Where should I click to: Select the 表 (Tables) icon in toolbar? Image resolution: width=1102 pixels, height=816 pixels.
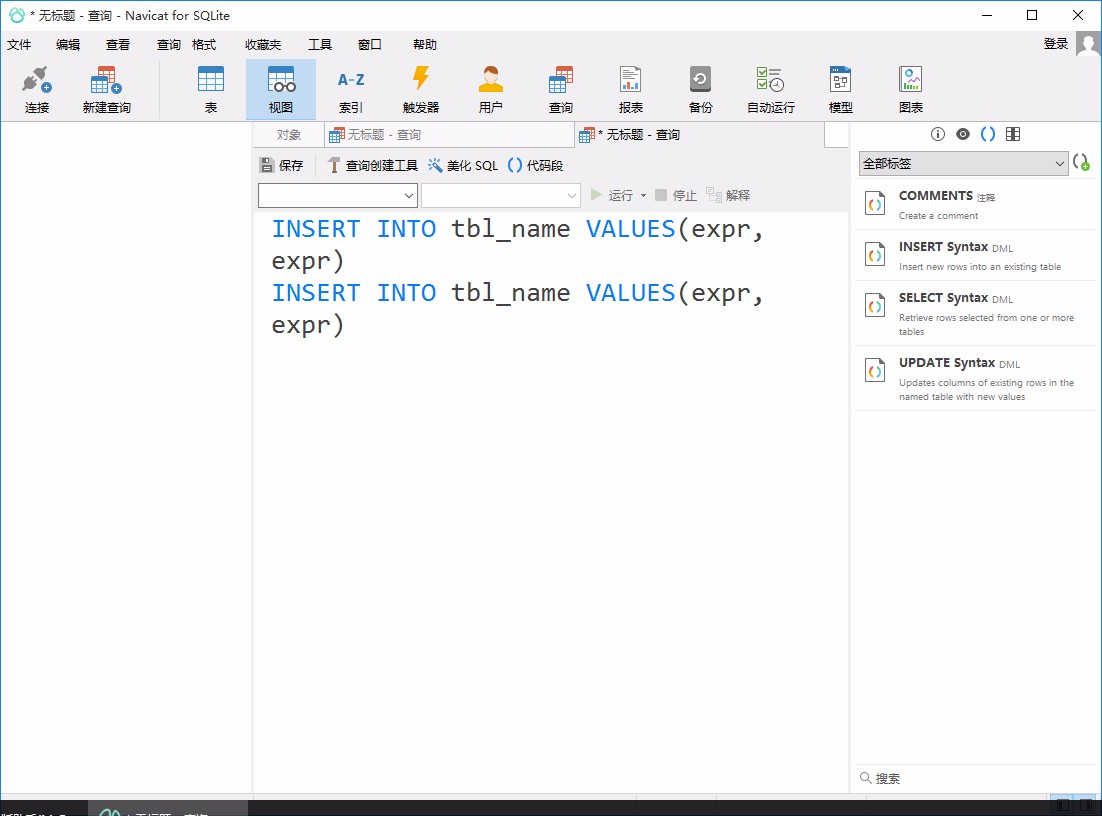(211, 88)
